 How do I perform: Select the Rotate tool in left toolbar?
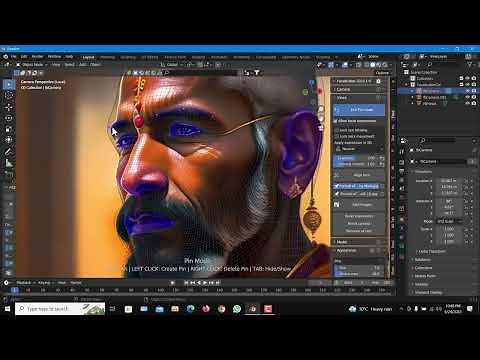click(9, 118)
